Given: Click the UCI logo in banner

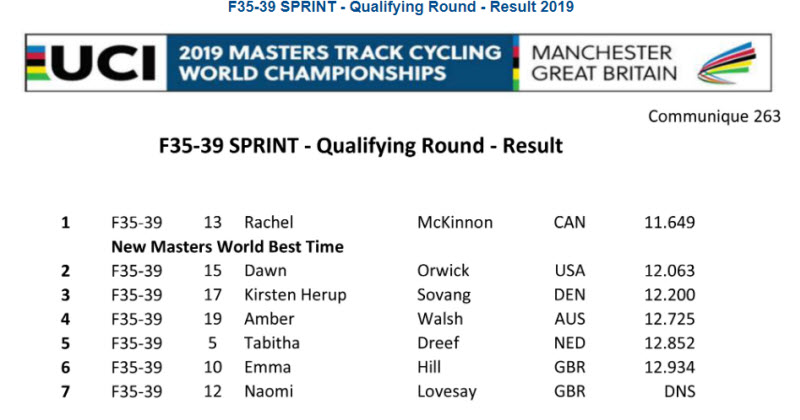Looking at the screenshot, I should [92, 63].
